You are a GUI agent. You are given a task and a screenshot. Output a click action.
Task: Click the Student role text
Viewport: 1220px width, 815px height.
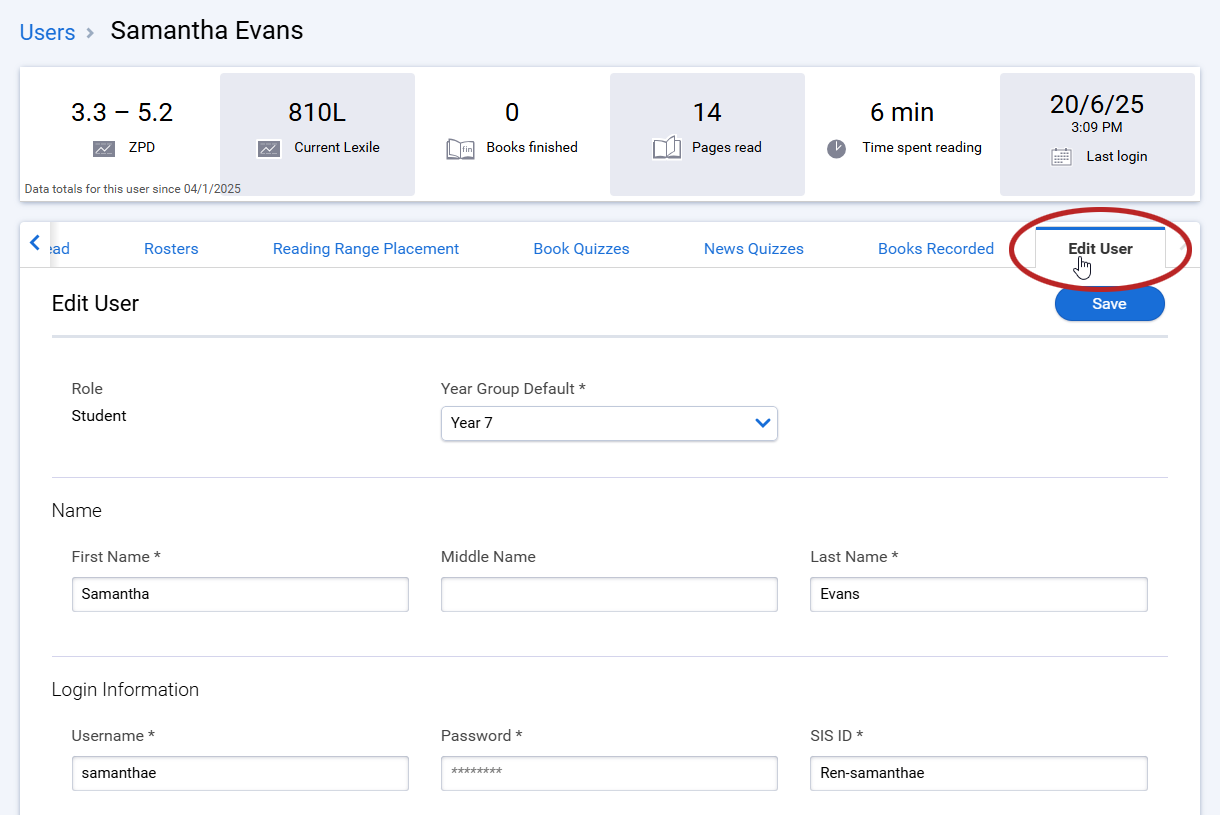coord(99,416)
